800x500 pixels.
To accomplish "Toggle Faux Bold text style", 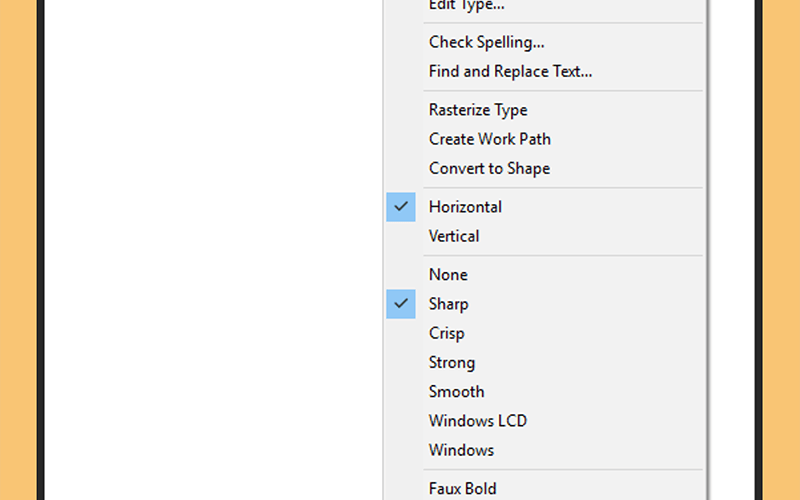I will 544,488.
